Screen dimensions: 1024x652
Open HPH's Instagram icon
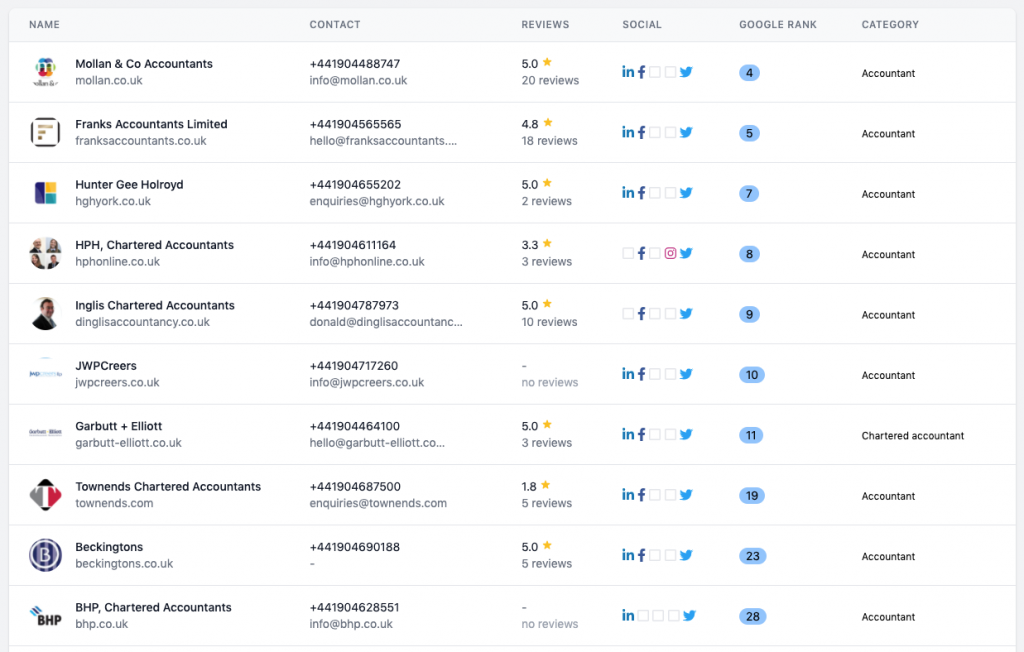[x=670, y=253]
